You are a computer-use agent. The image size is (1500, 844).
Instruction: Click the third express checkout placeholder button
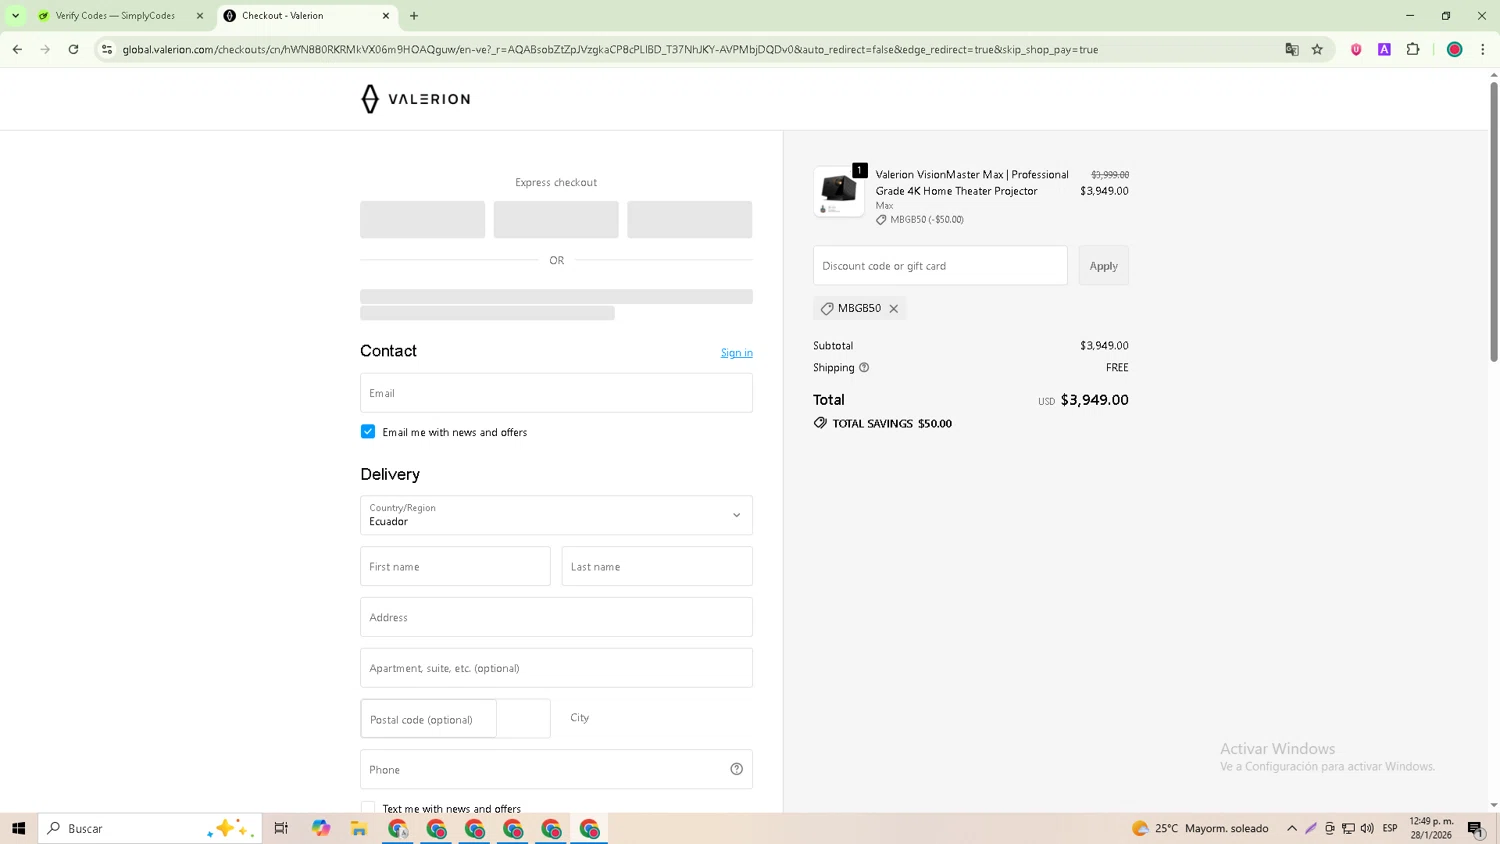pos(689,219)
